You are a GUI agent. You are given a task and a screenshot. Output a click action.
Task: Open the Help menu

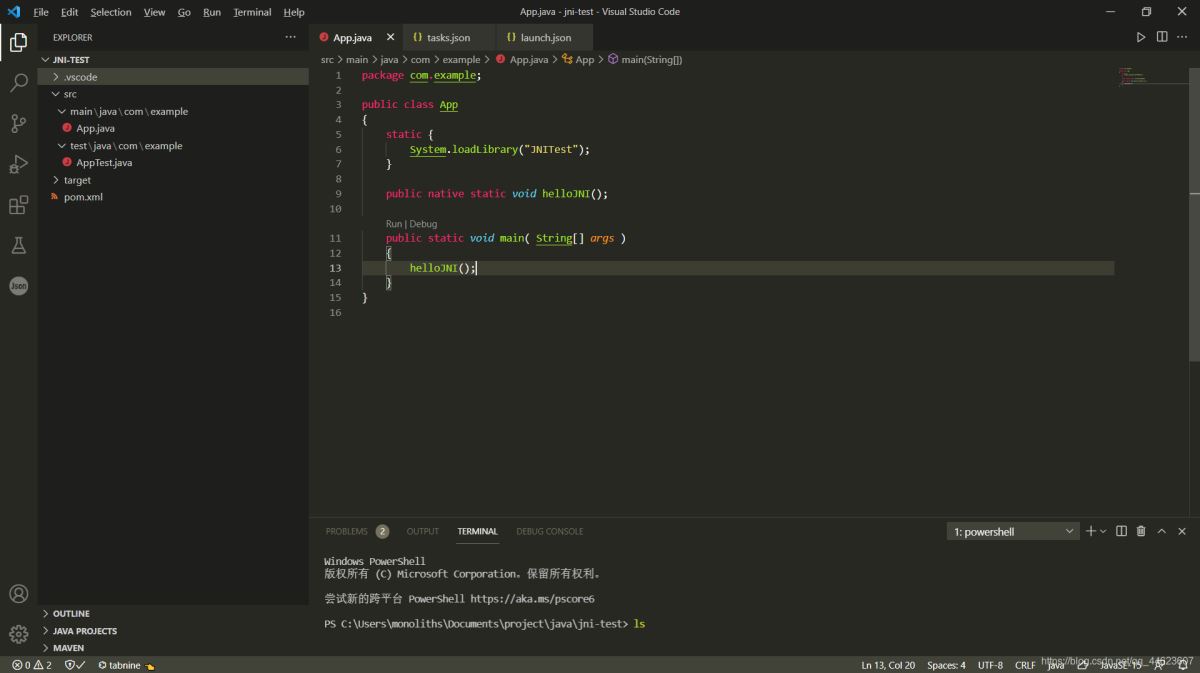tap(294, 12)
